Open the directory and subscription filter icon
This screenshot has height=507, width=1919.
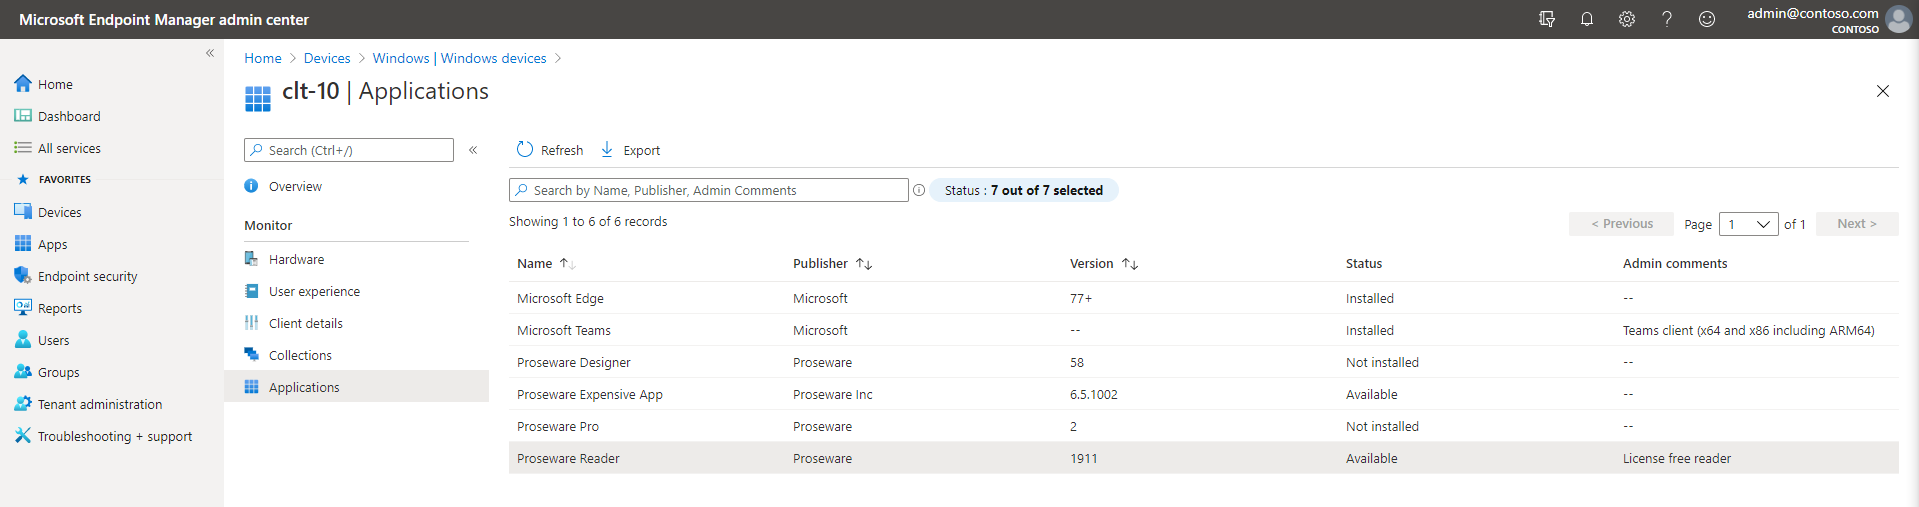(x=1546, y=19)
